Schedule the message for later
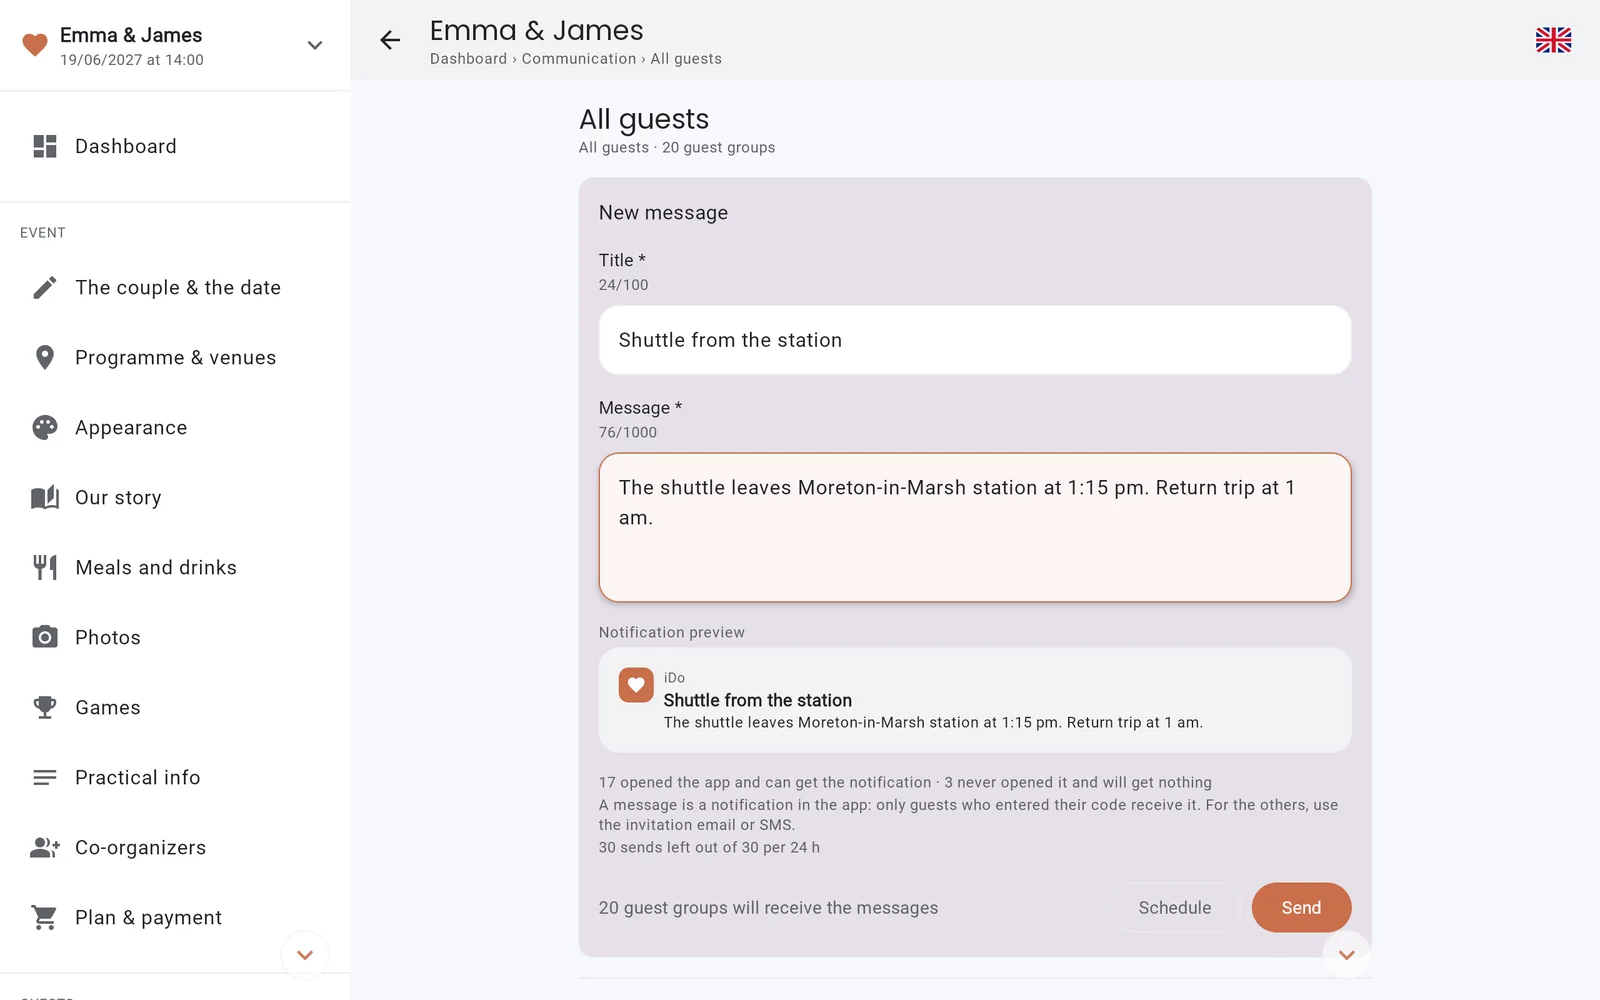1600x1000 pixels. click(x=1174, y=908)
